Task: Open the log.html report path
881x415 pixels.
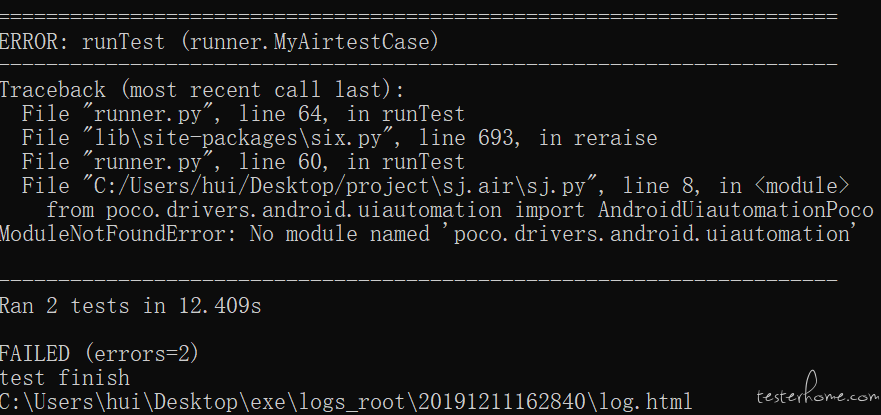Action: coord(346,402)
